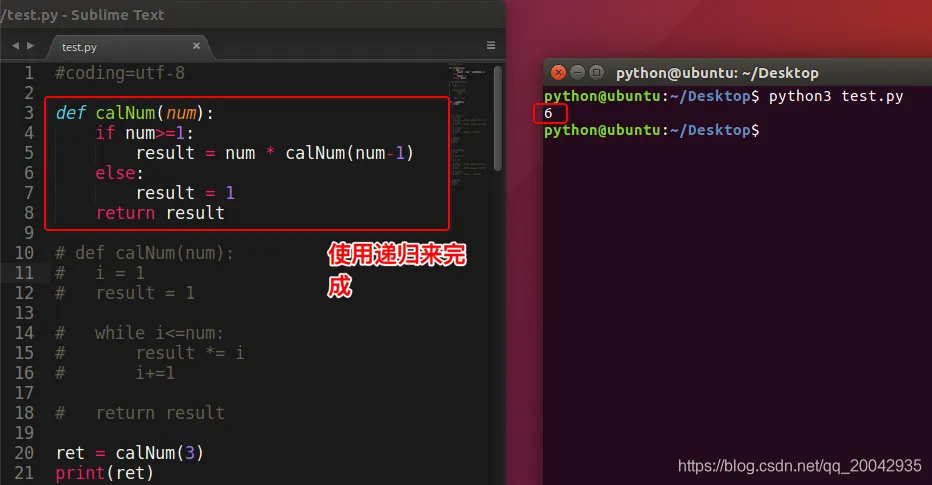Click the commented '# i = 1' line

pos(100,273)
